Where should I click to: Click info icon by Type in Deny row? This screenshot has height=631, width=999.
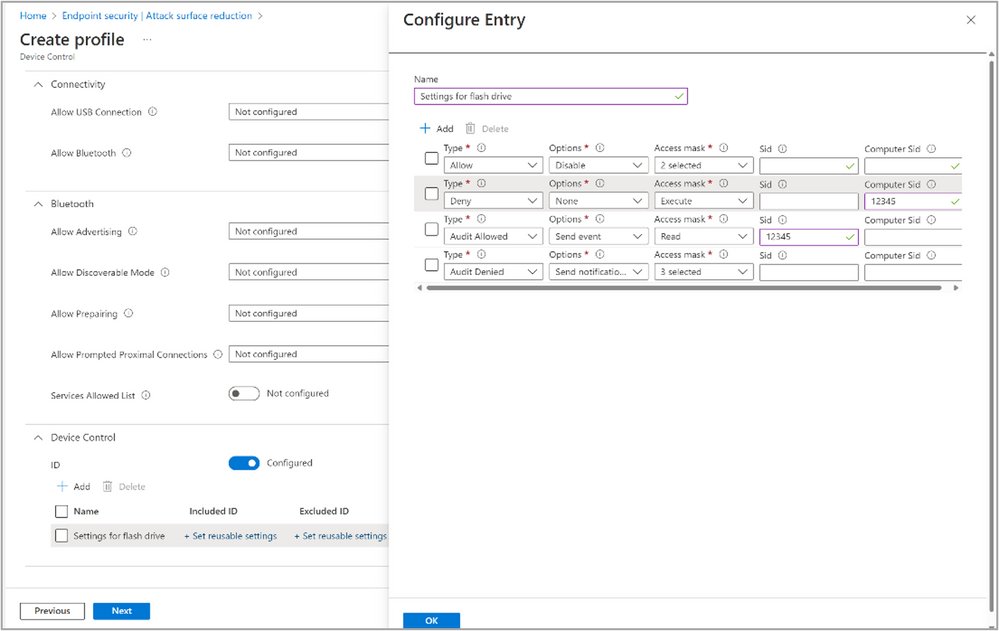point(482,184)
